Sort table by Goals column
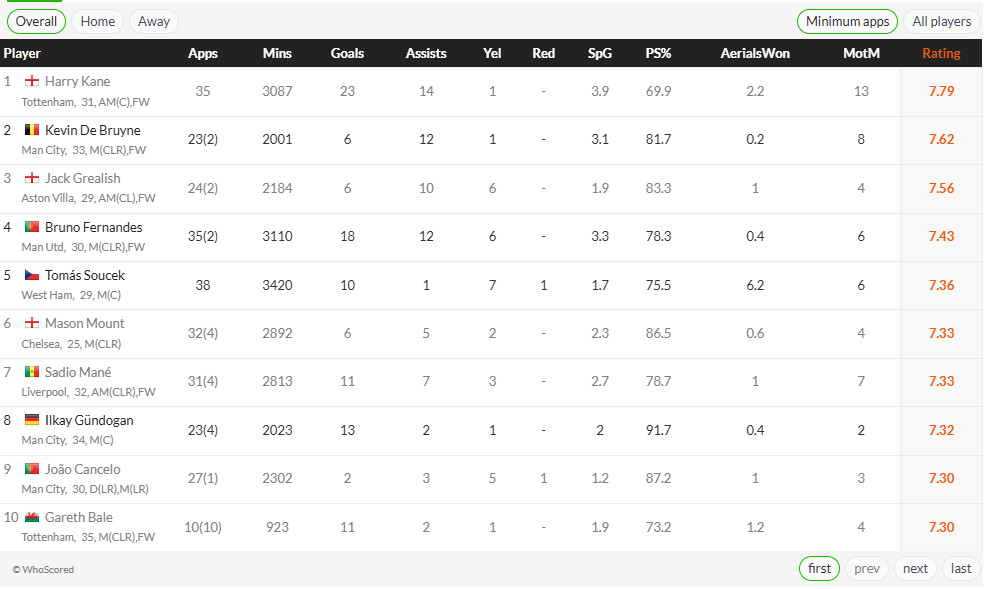 pyautogui.click(x=347, y=53)
